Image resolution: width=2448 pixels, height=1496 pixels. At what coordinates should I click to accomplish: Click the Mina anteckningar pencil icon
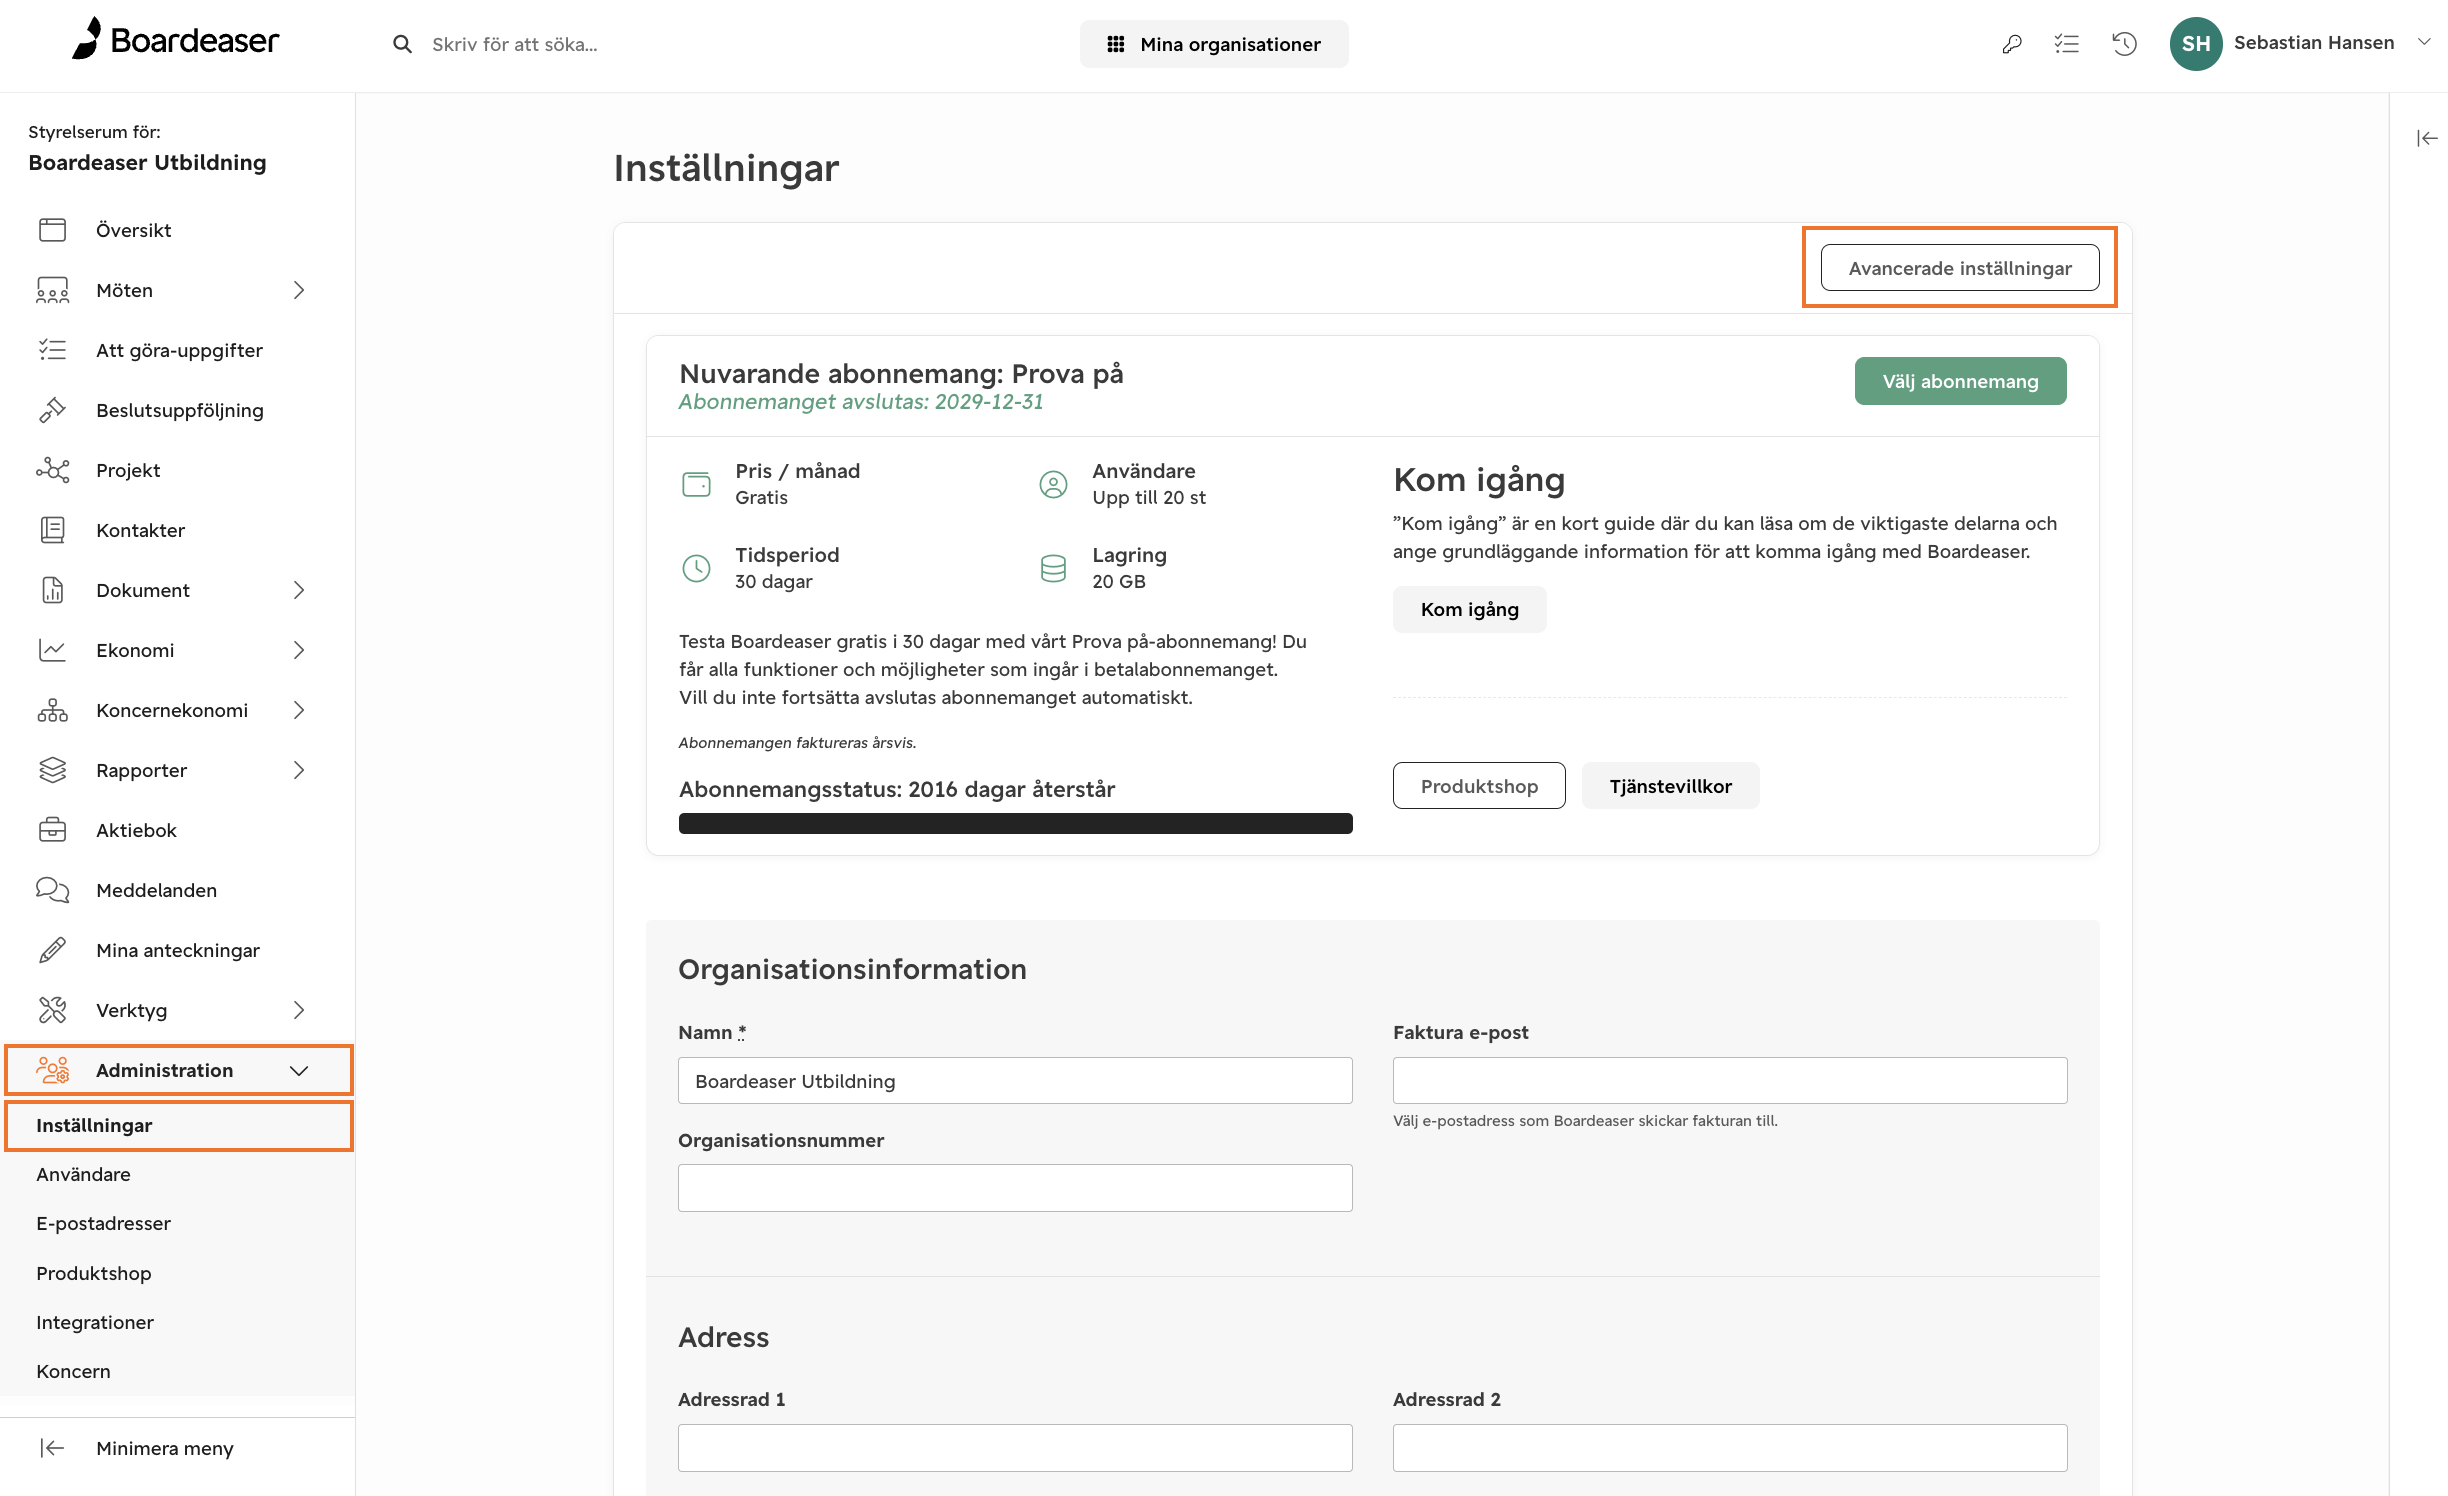point(52,950)
